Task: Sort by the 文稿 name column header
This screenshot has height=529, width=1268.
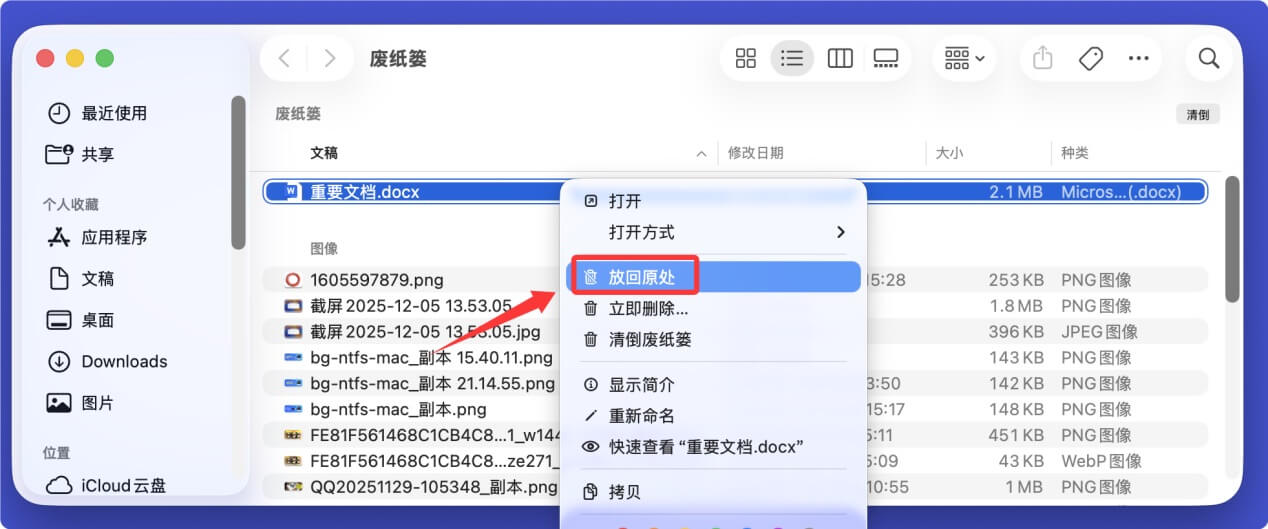Action: [324, 153]
